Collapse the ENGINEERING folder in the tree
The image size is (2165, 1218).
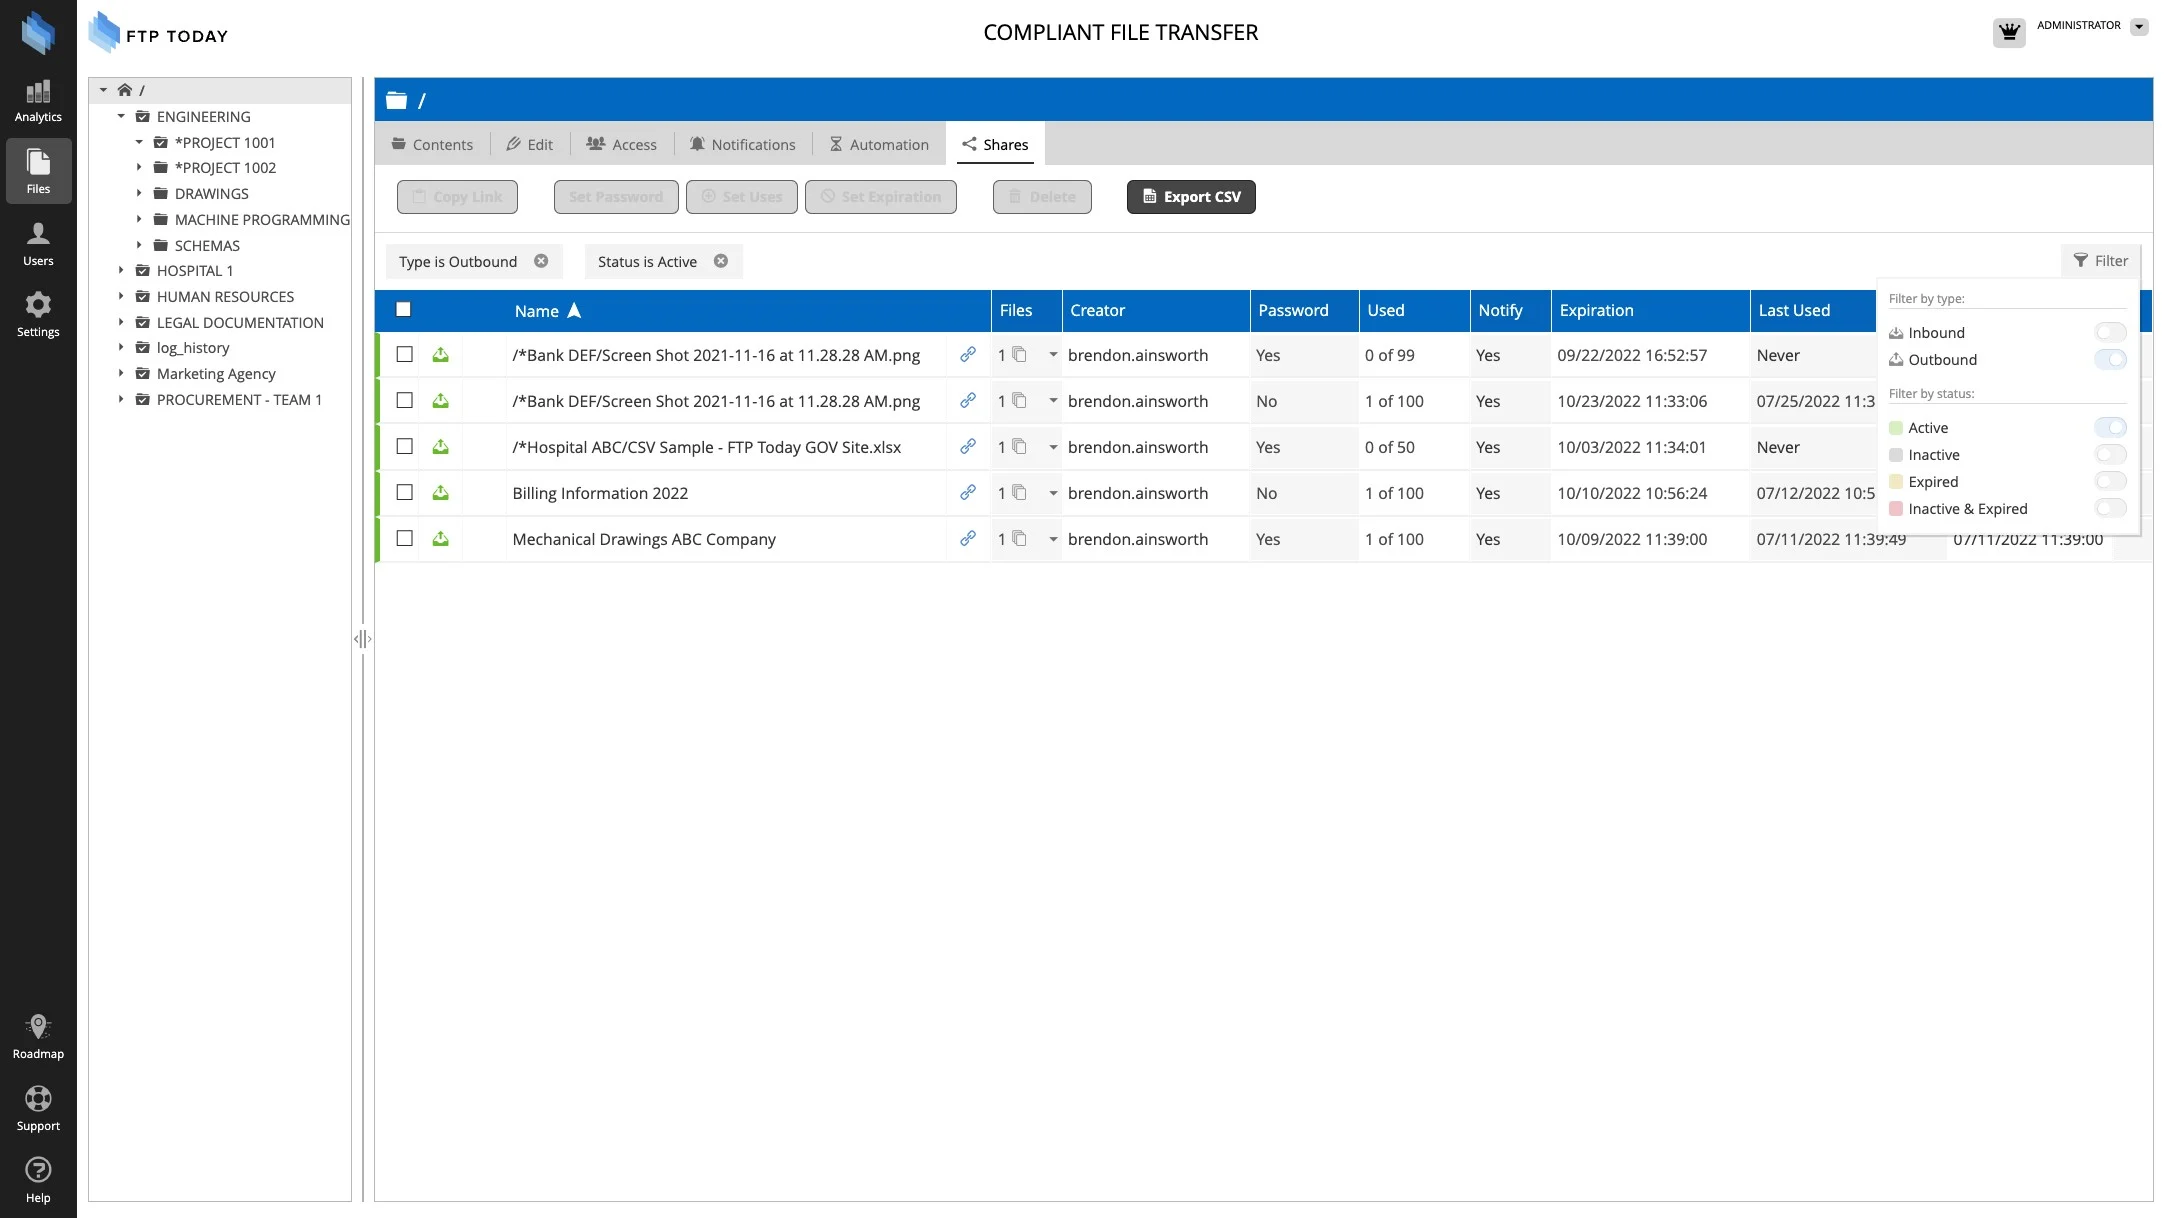coord(121,117)
